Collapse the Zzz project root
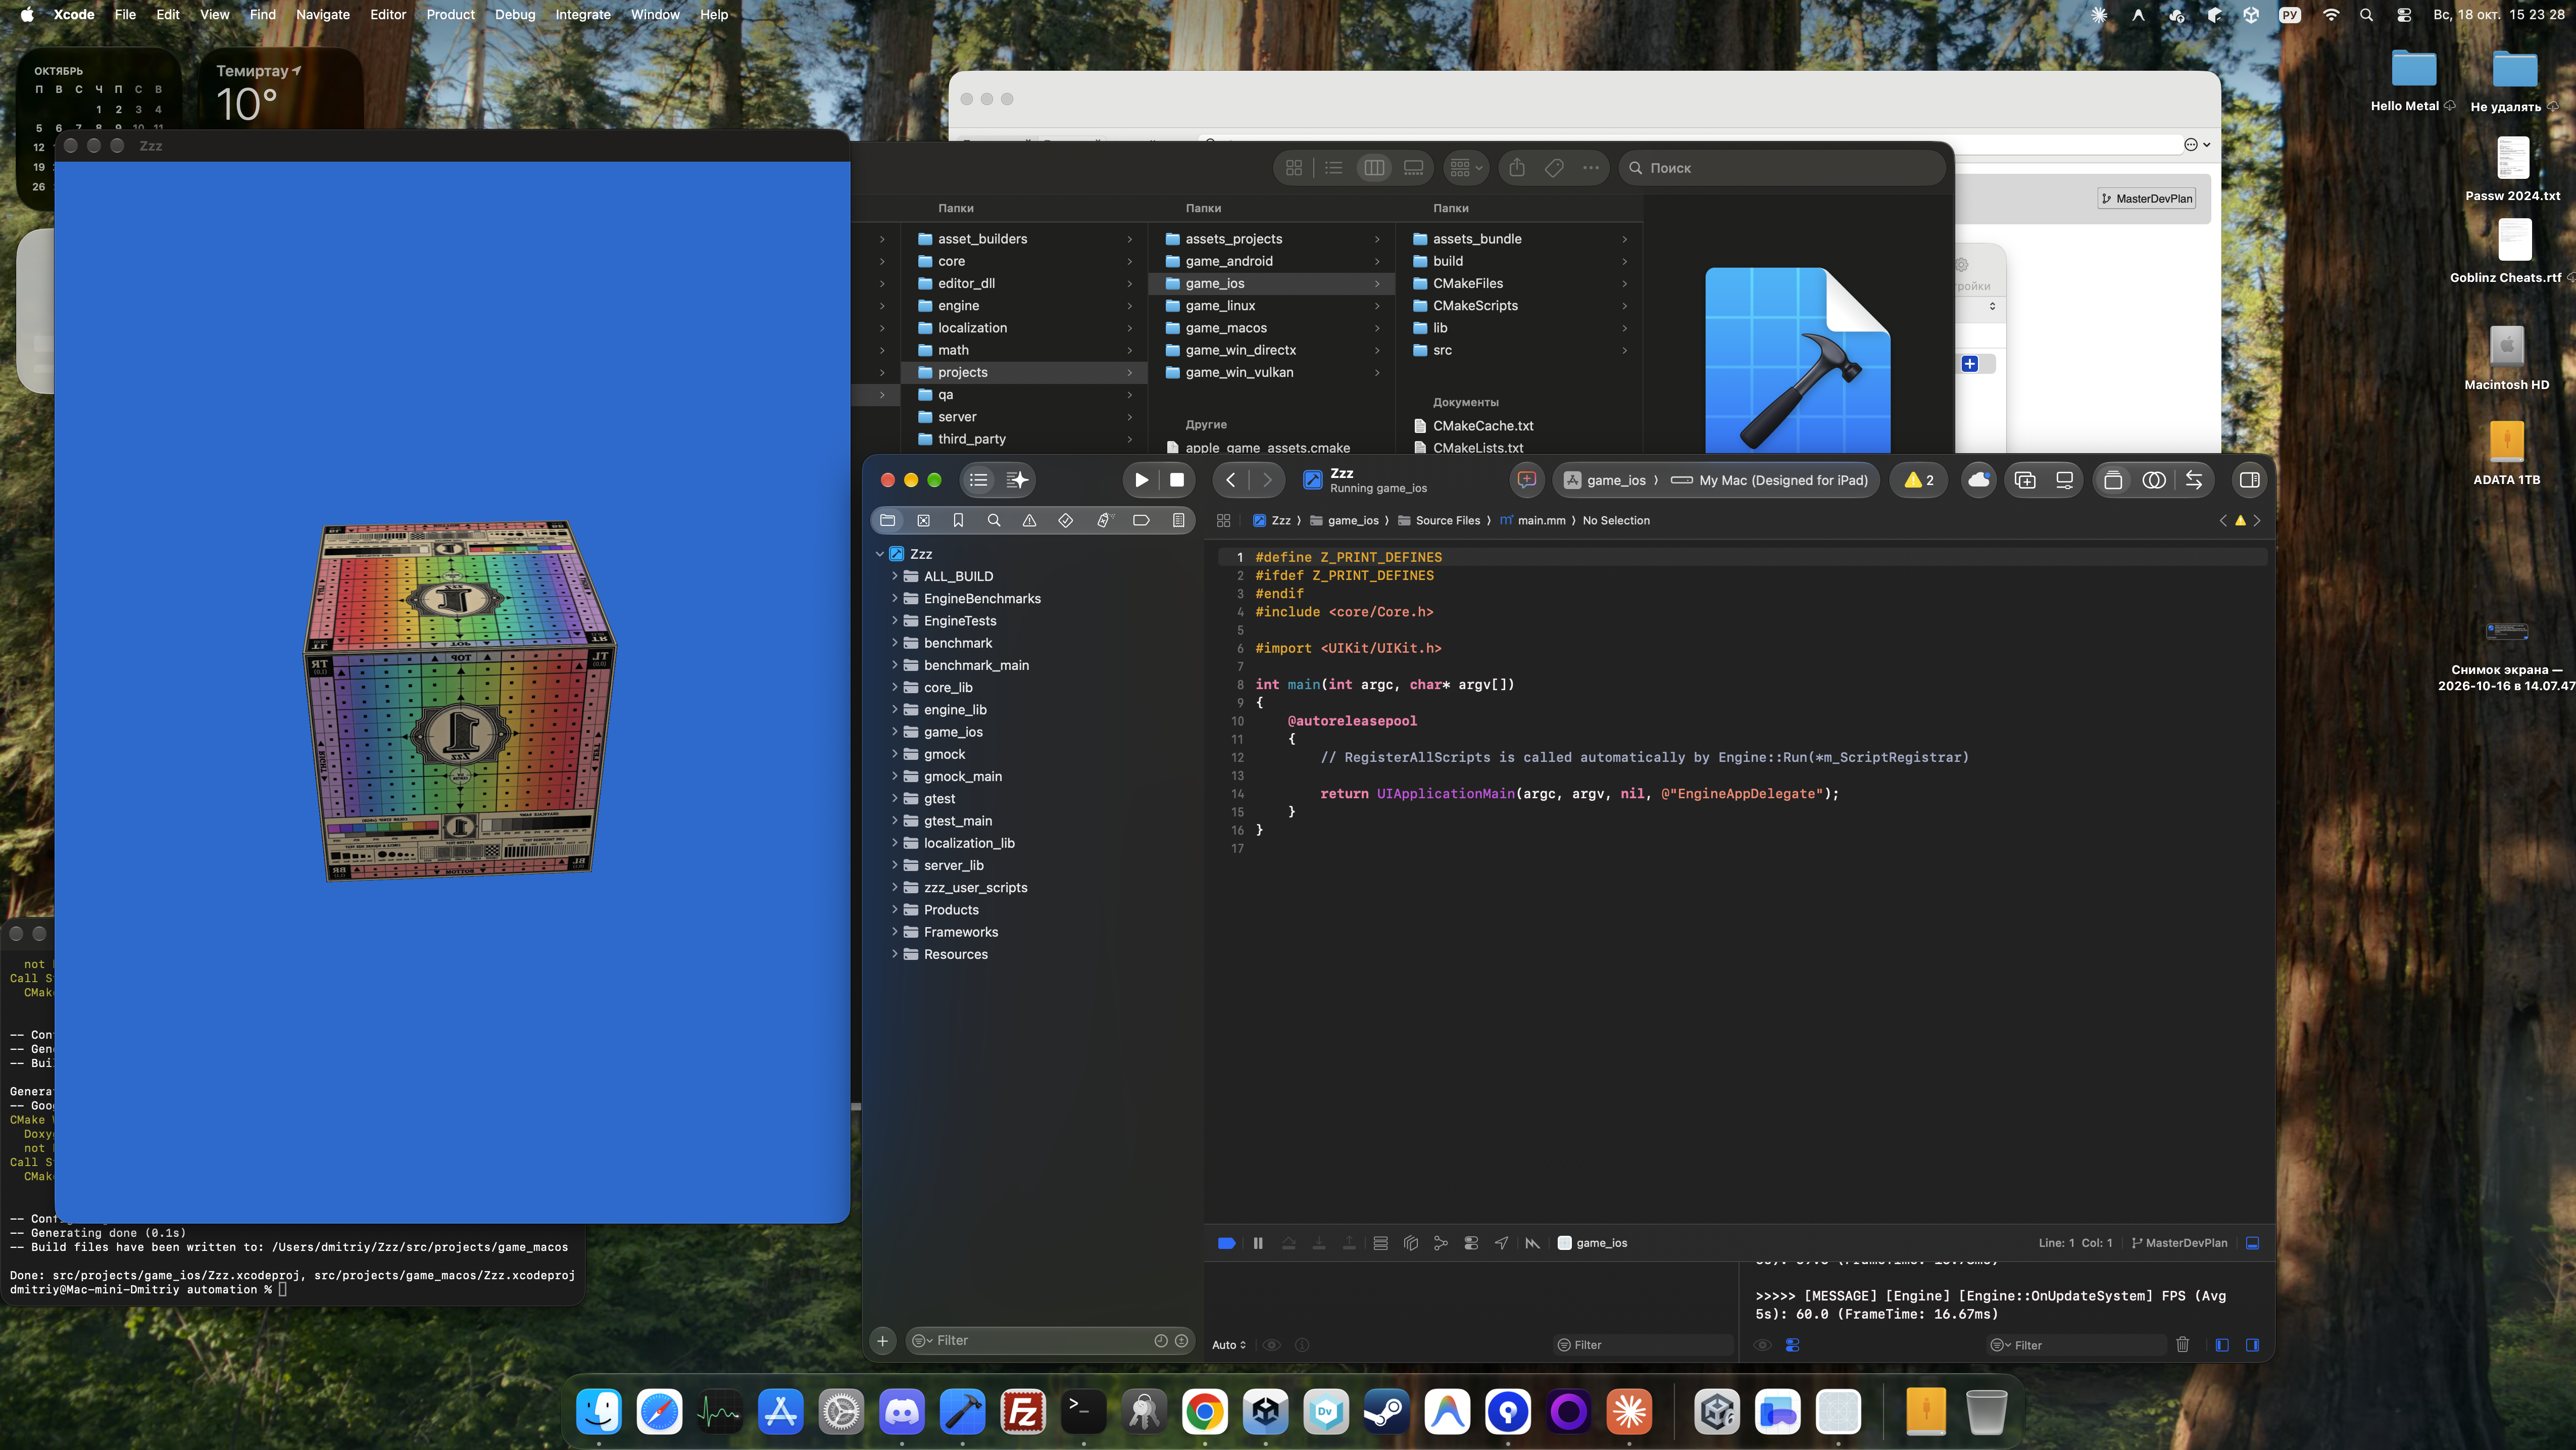The image size is (2576, 1450). point(880,554)
